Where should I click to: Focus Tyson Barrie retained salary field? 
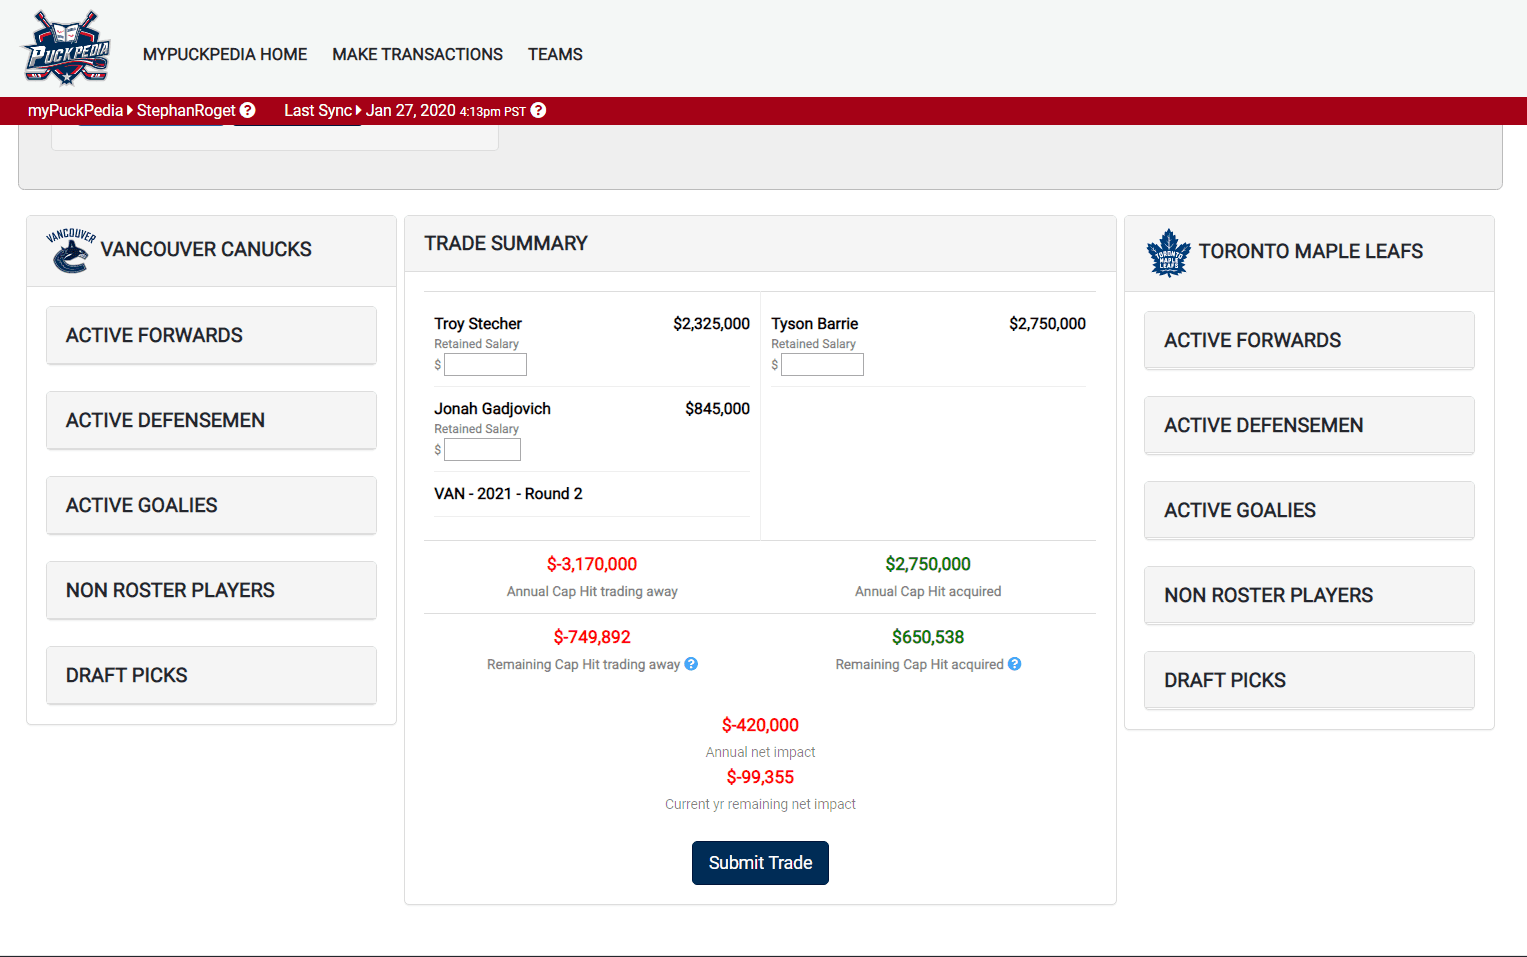click(x=822, y=365)
